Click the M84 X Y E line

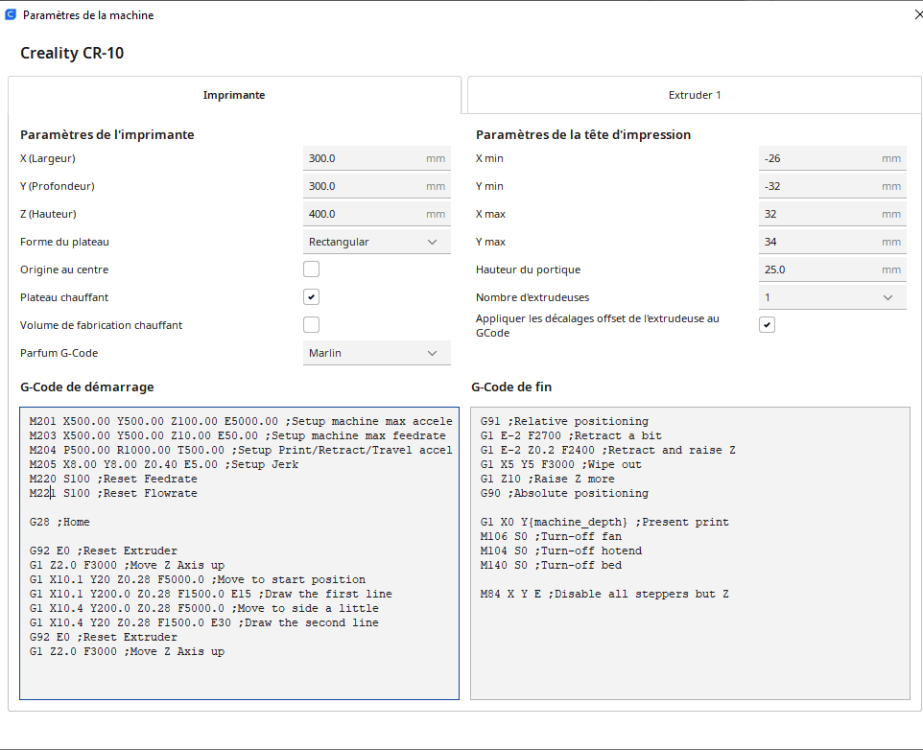click(x=605, y=594)
